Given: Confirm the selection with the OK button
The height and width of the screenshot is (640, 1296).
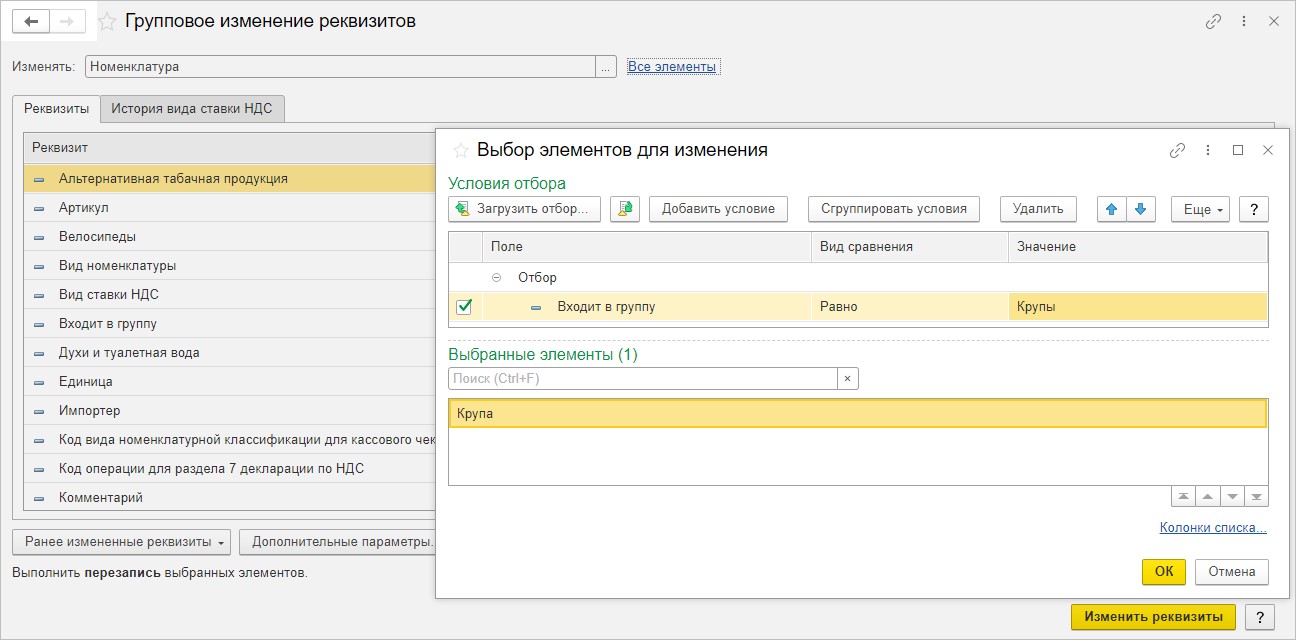Looking at the screenshot, I should click(1164, 572).
